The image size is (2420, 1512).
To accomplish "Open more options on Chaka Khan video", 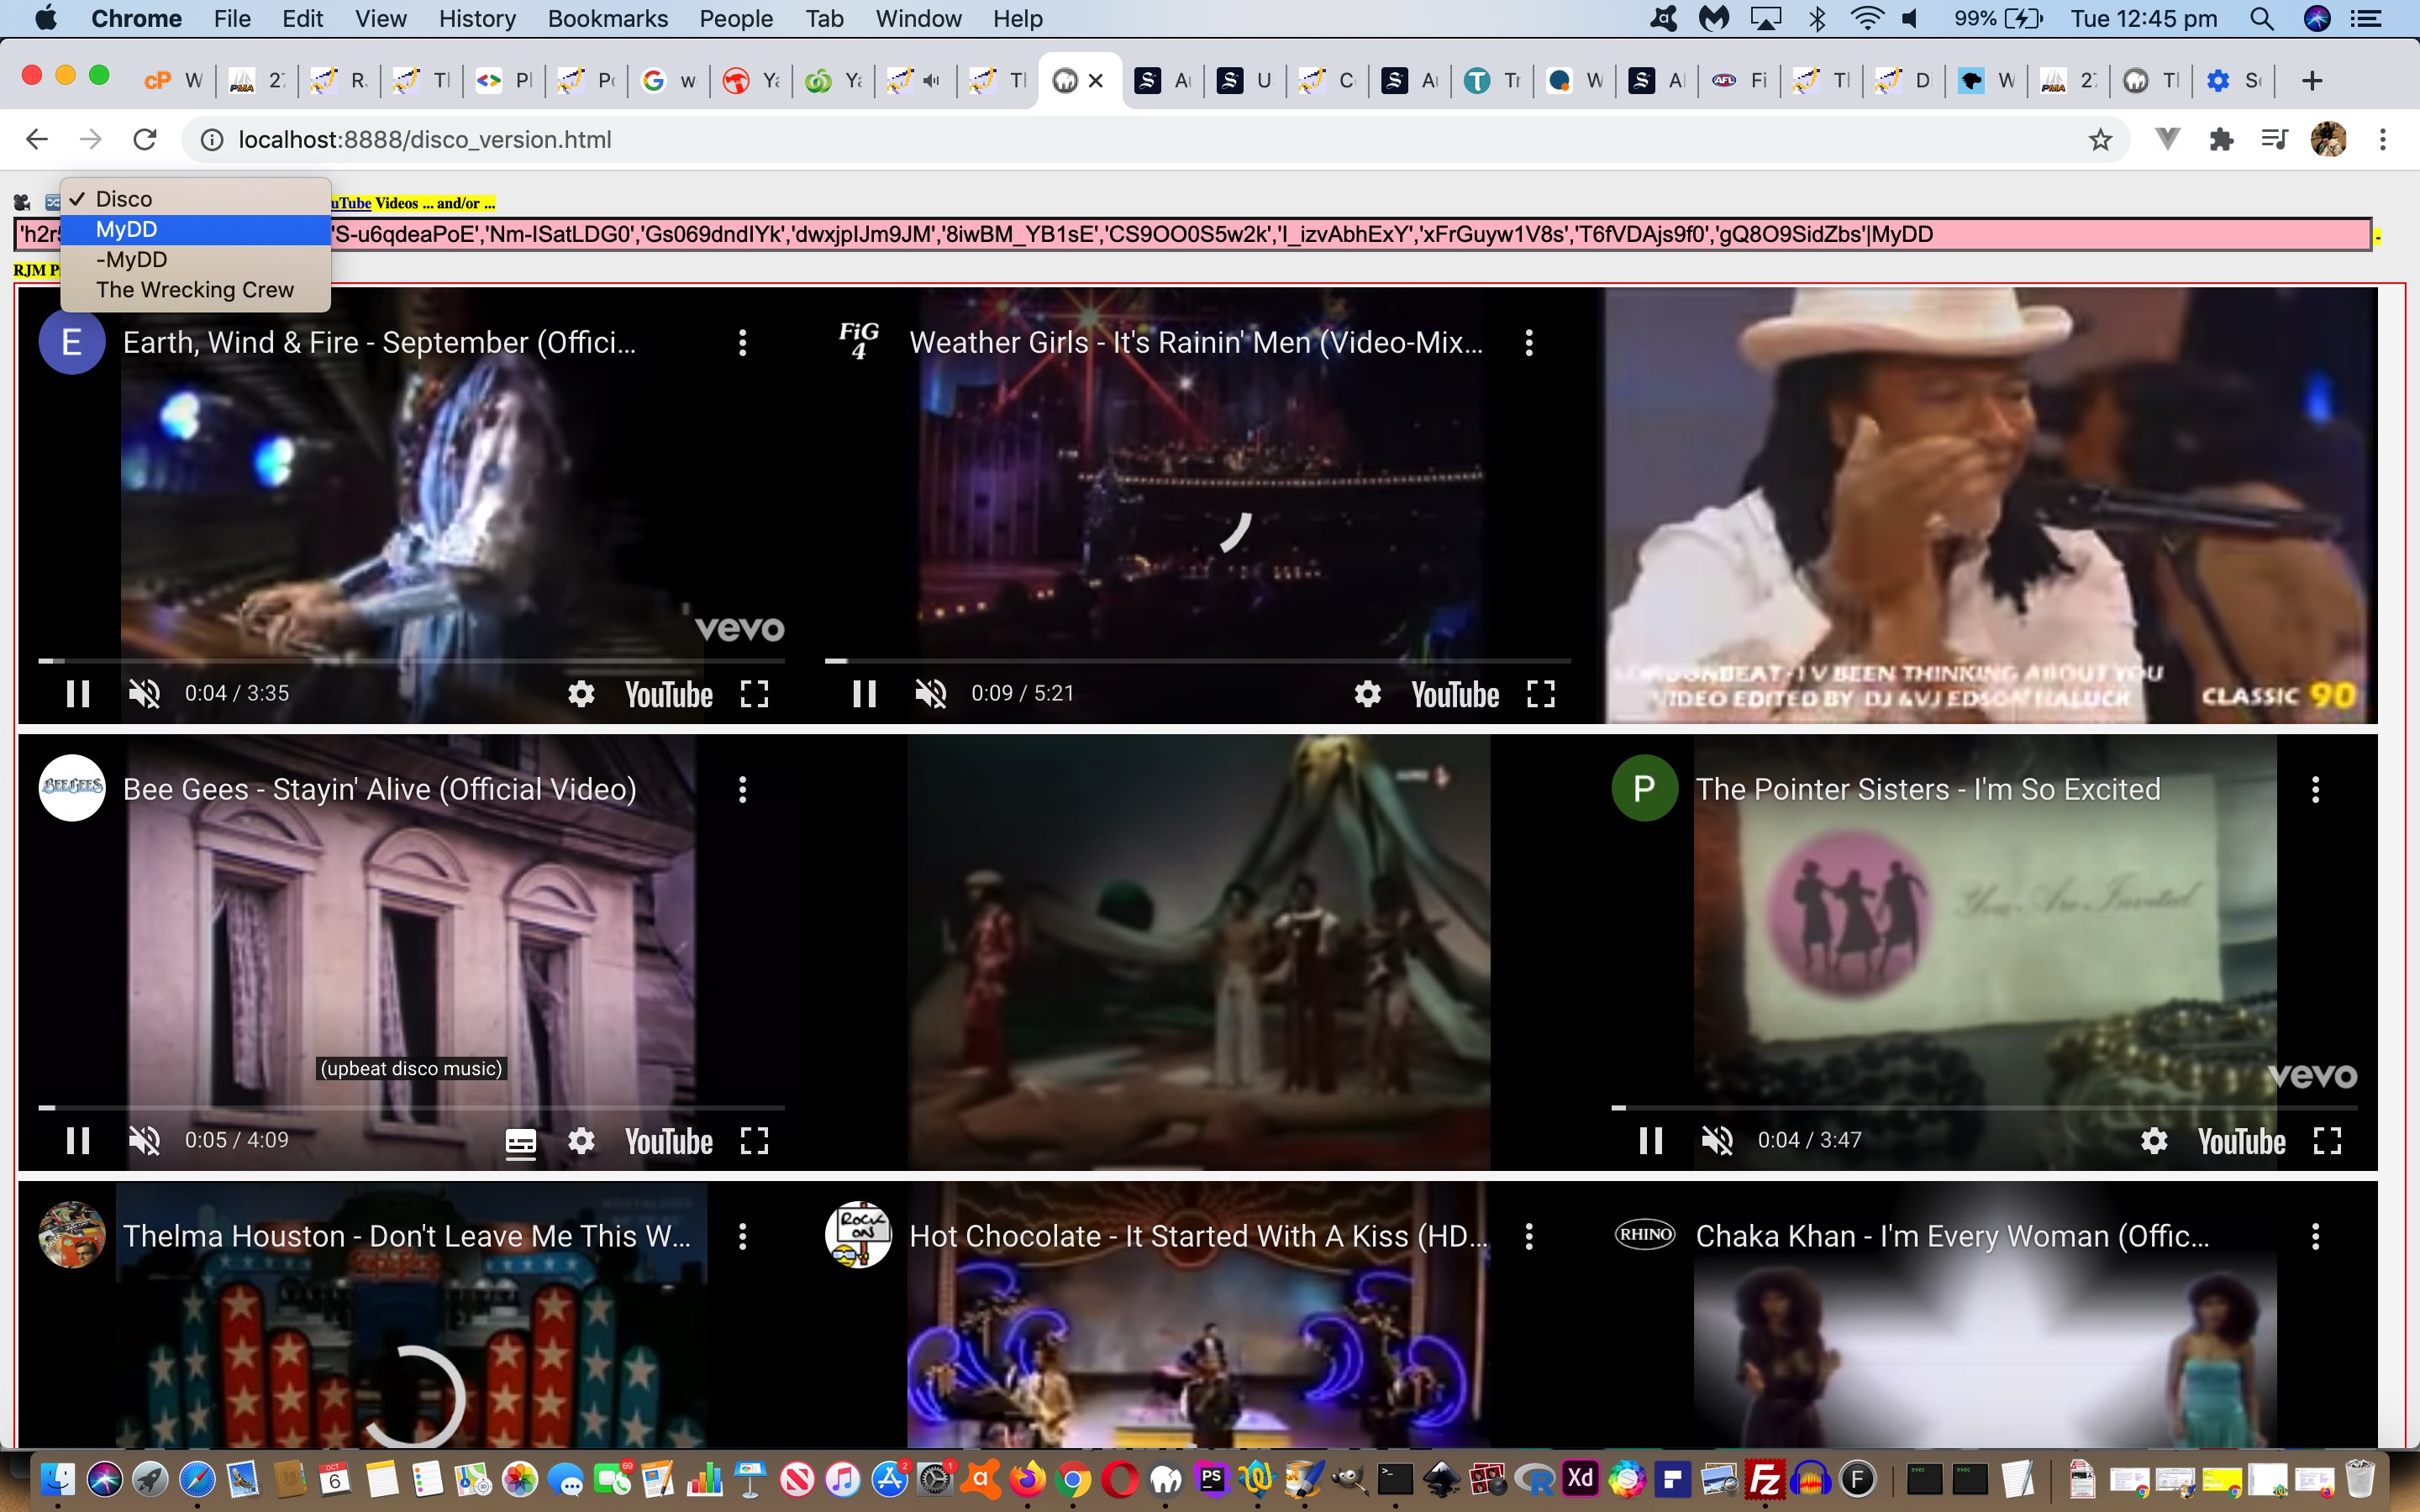I will click(2315, 1237).
